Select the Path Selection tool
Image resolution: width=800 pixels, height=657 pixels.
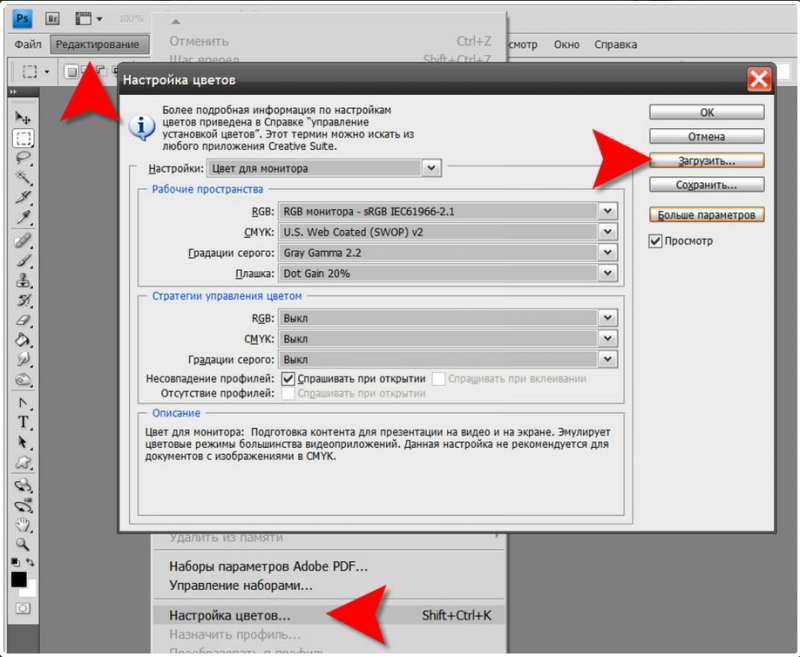[x=22, y=442]
